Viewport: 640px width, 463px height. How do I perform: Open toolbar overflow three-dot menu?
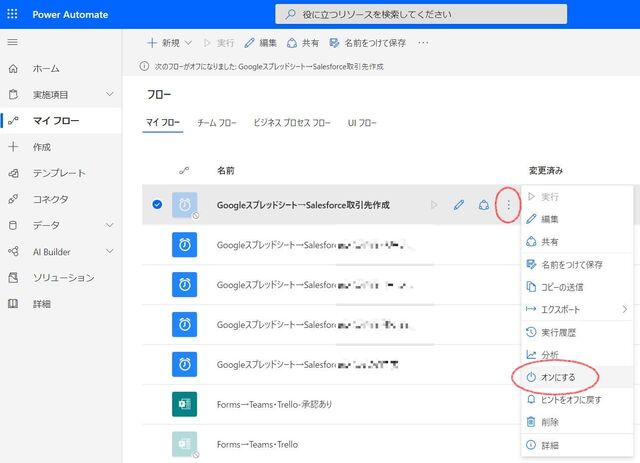click(x=423, y=42)
